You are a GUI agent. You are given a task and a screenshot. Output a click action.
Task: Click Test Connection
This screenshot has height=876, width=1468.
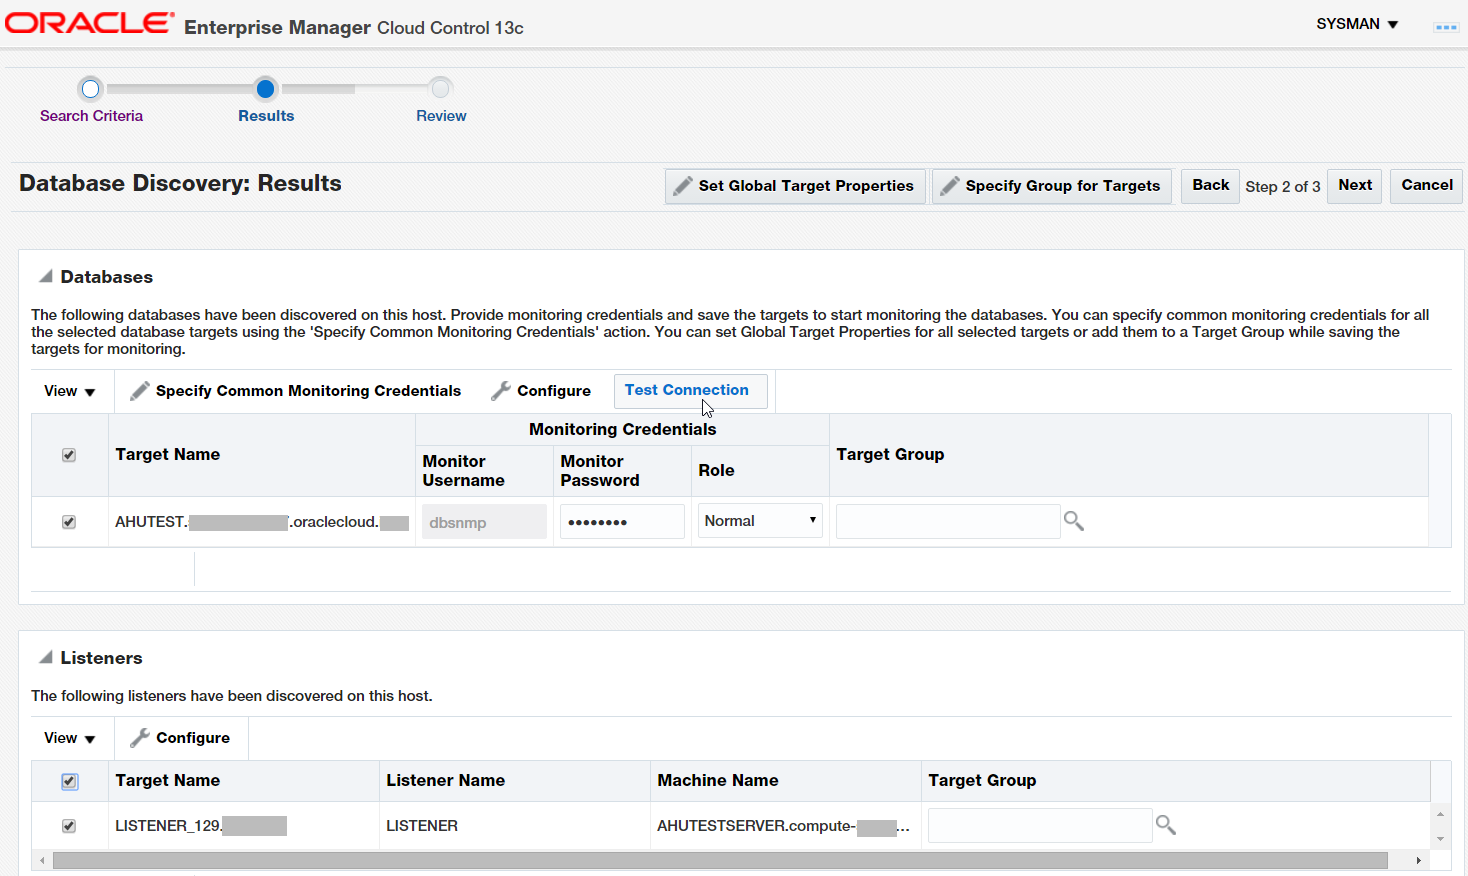point(690,391)
